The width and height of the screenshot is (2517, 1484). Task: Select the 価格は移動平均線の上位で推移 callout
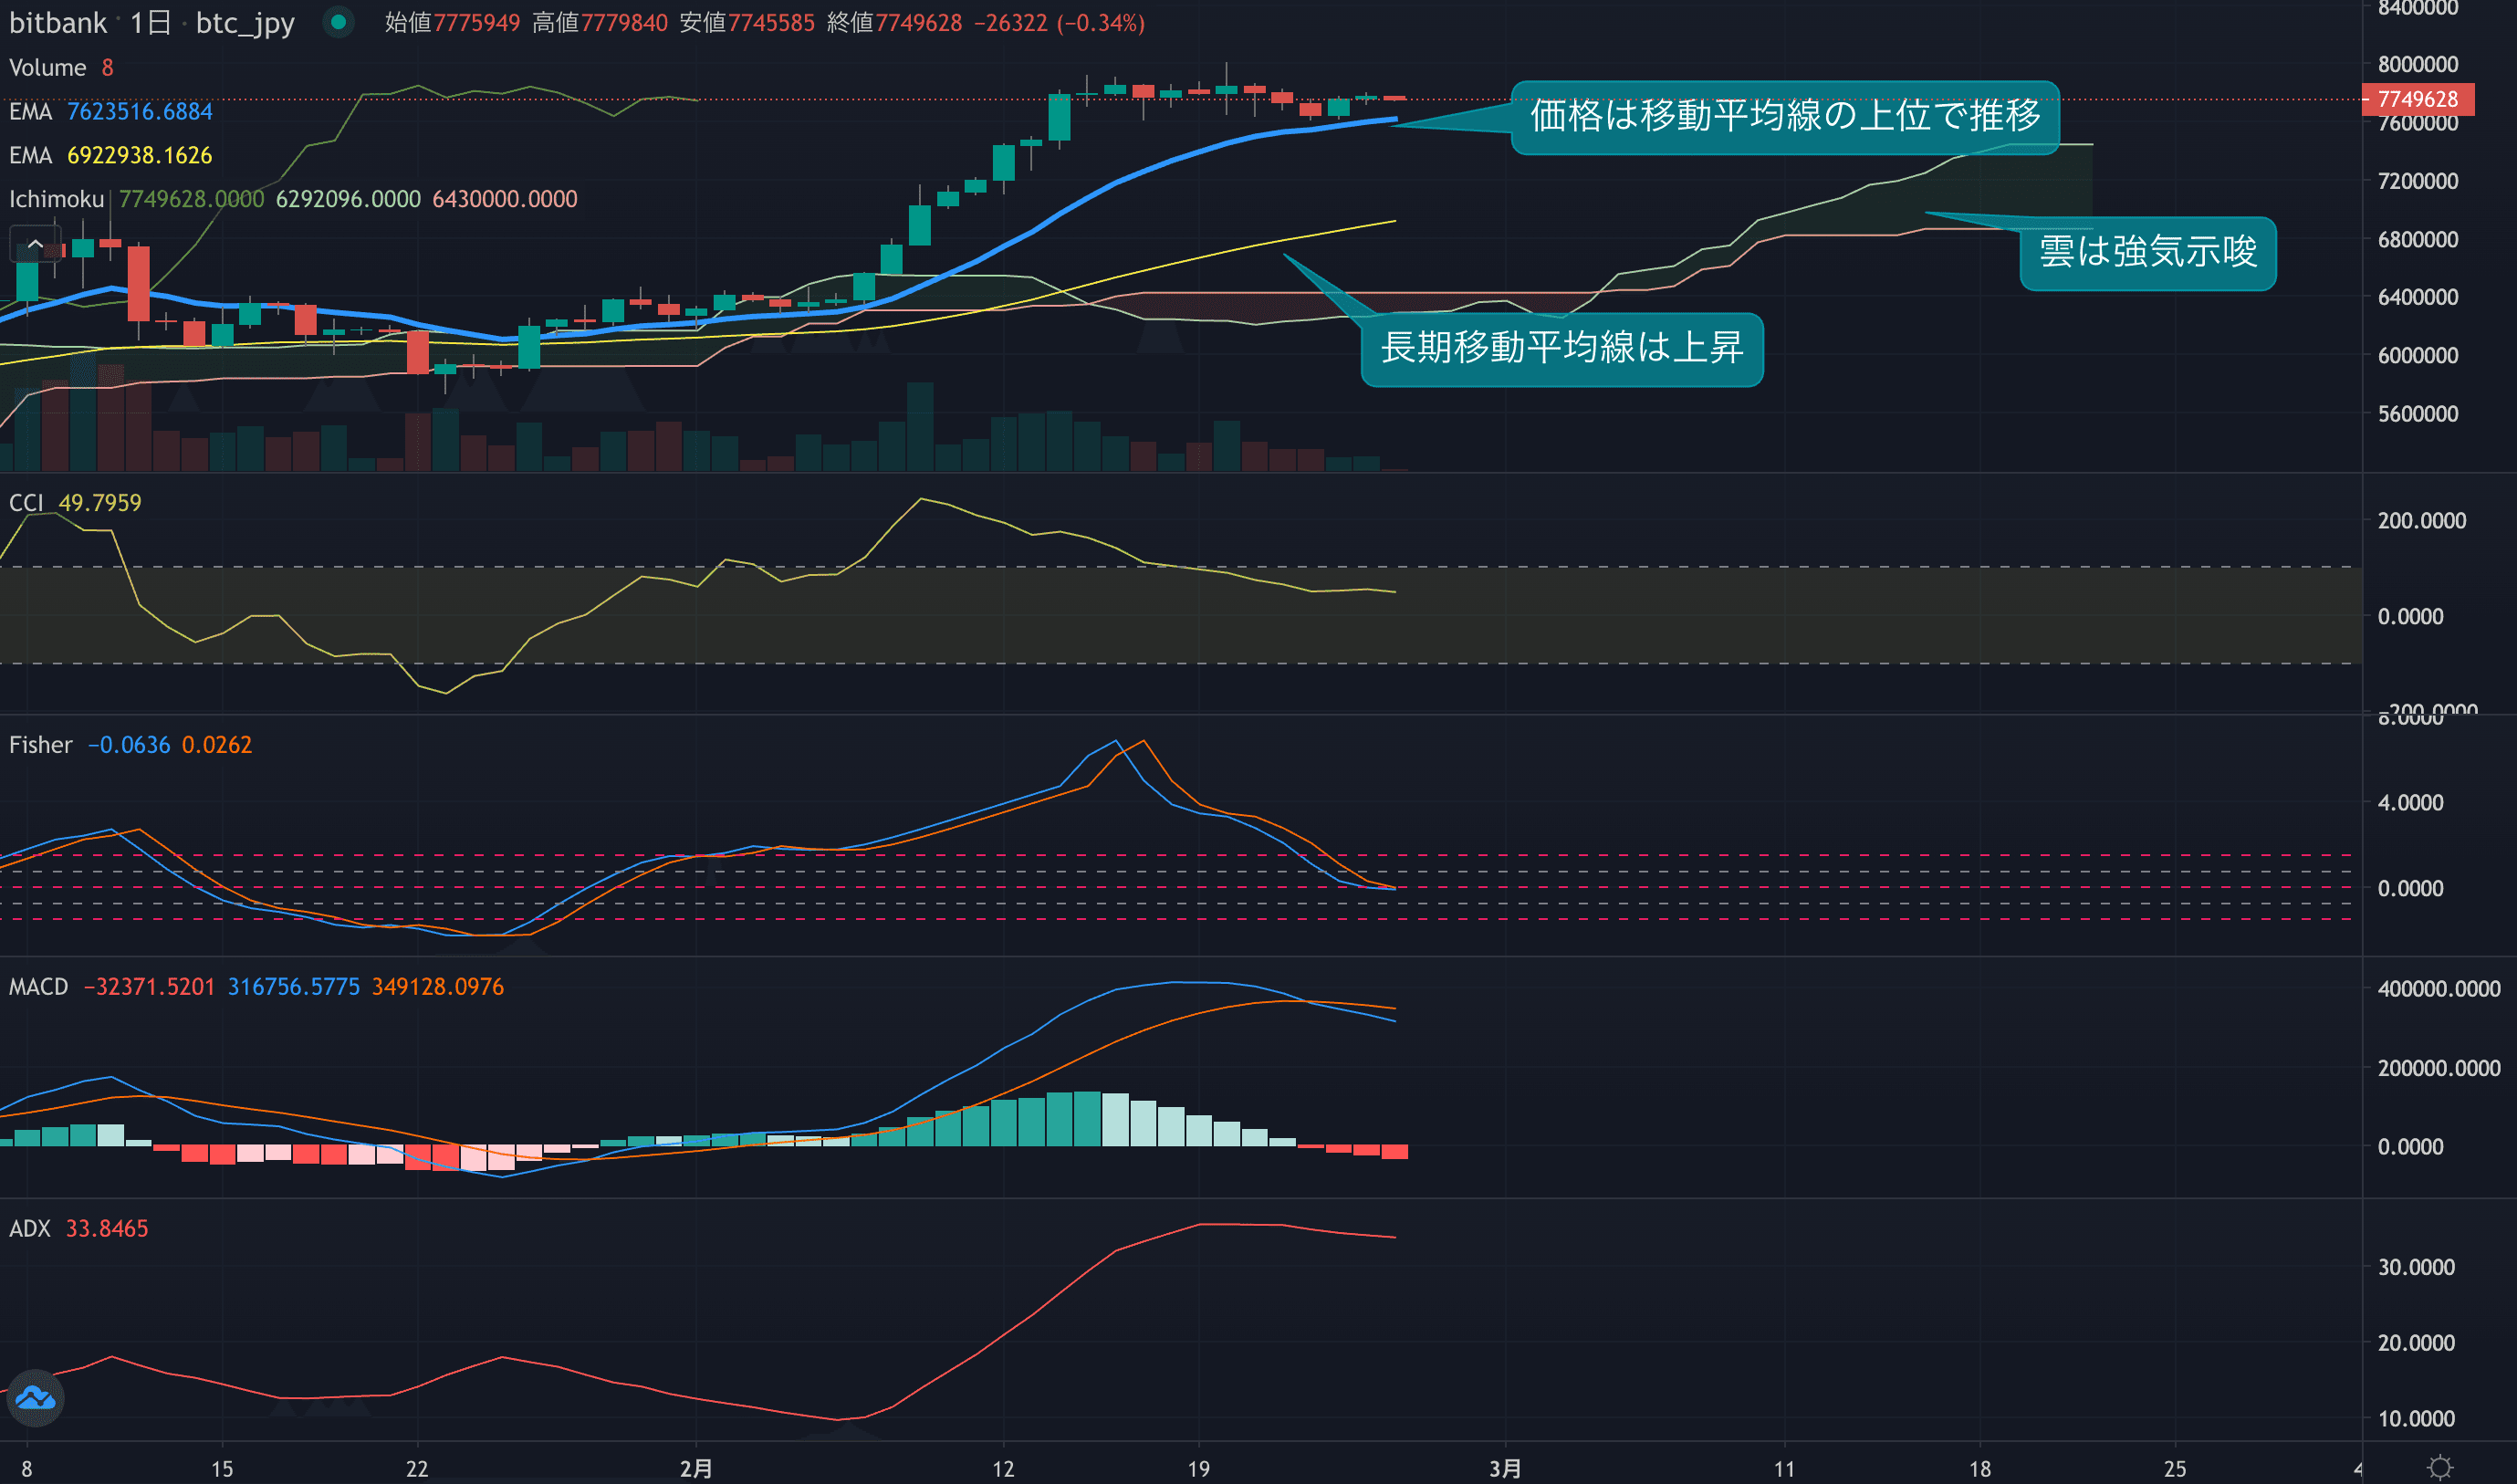pos(1784,117)
